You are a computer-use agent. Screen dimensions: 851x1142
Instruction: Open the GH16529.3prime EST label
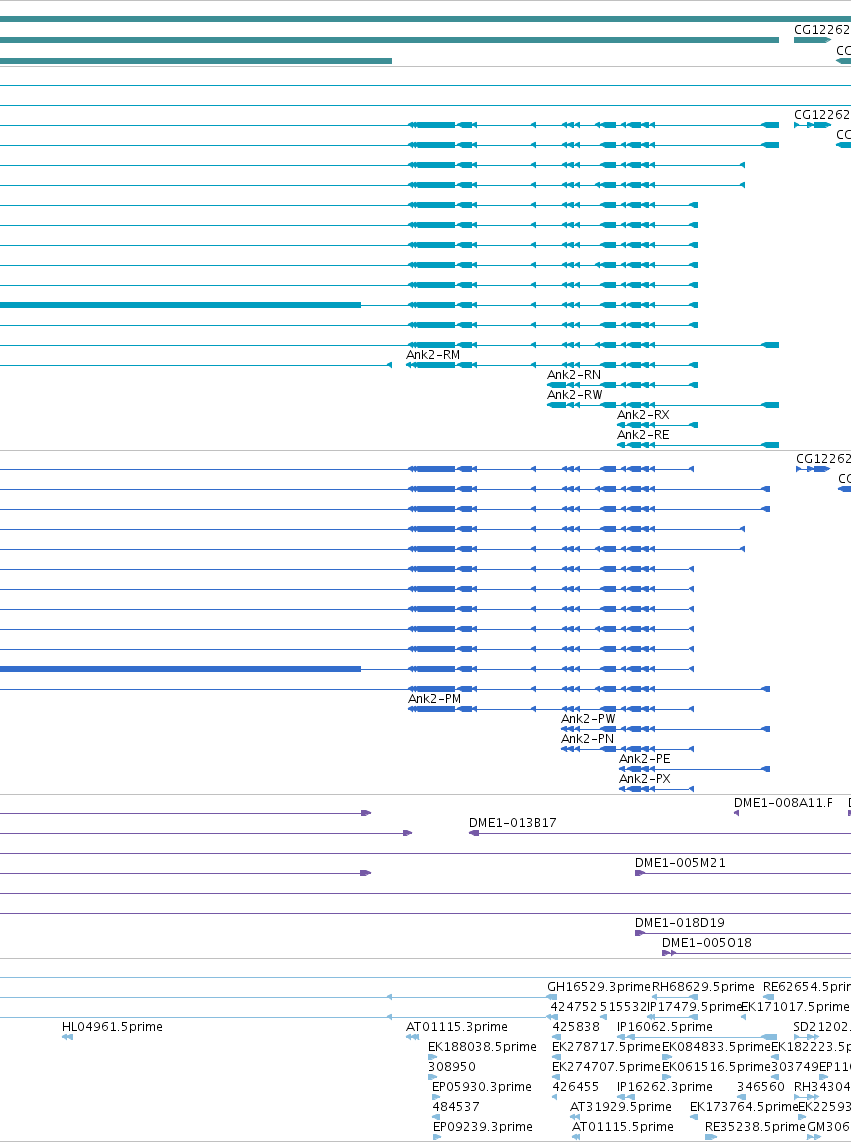coord(599,986)
